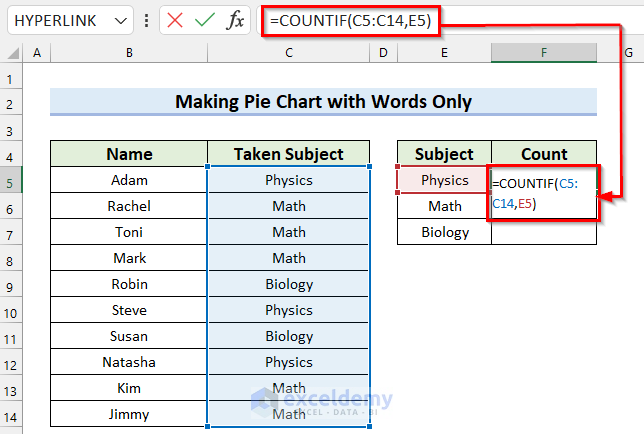
Task: Open the Name Box dropdown arrow
Action: tap(121, 20)
